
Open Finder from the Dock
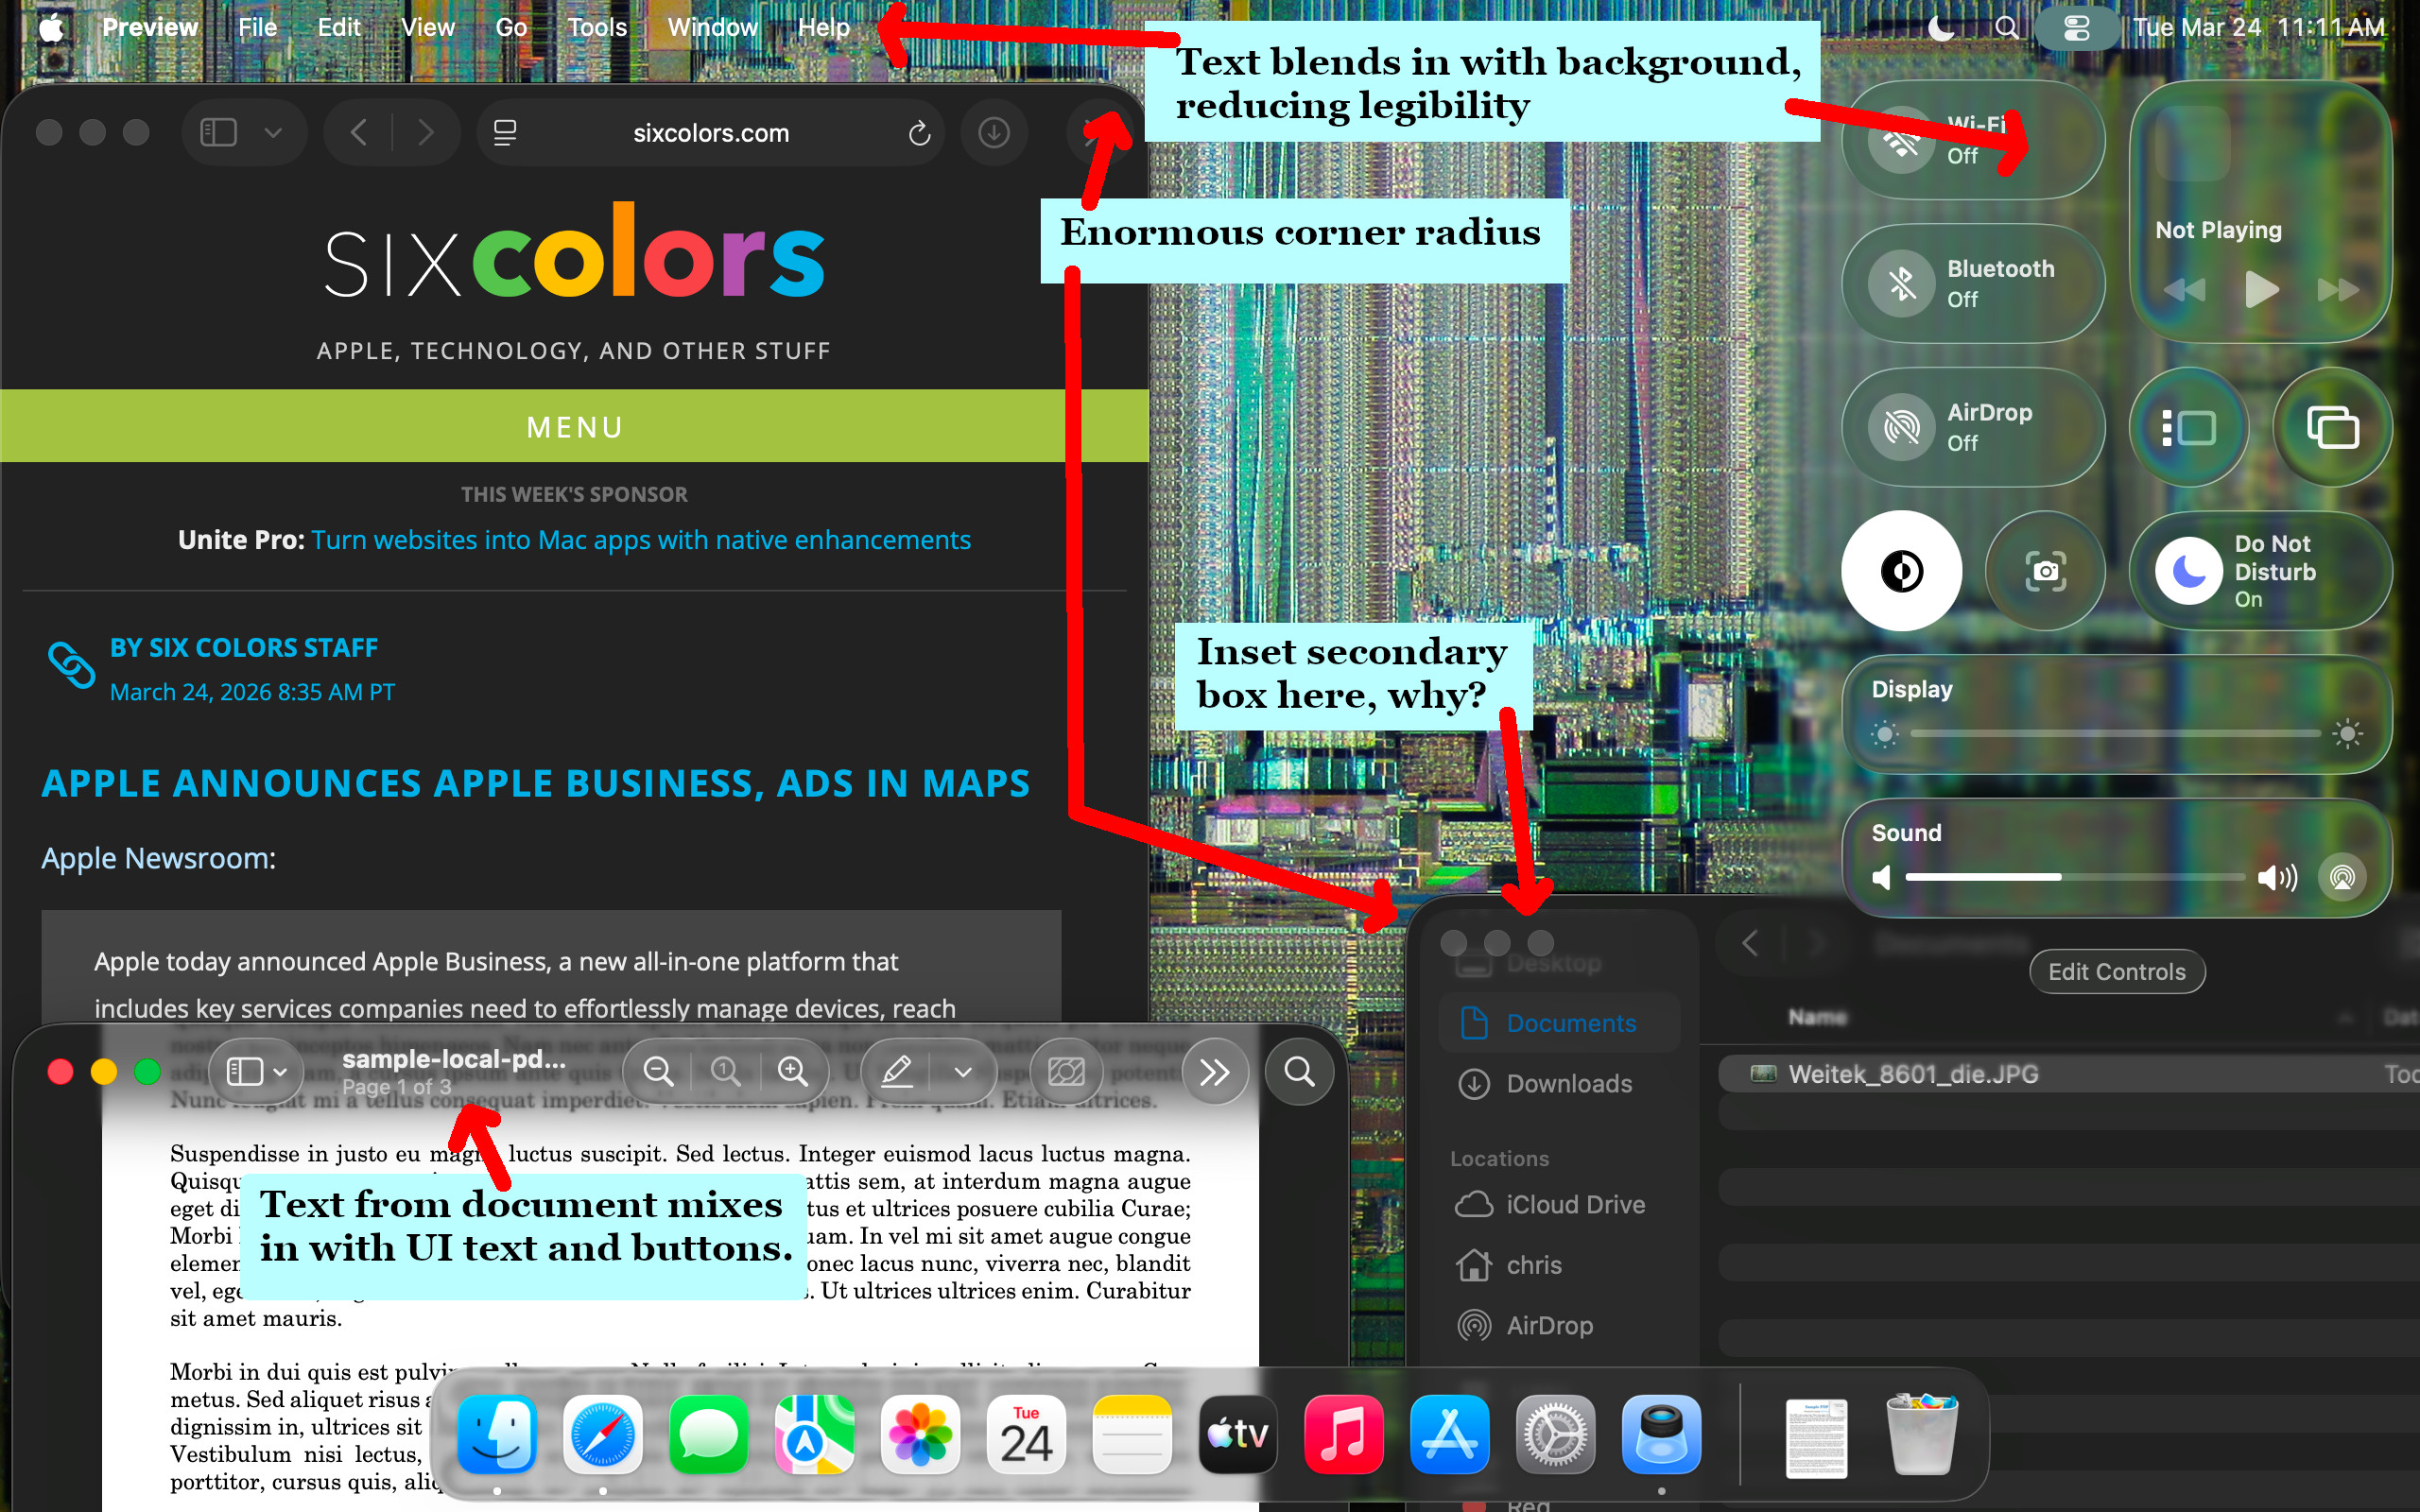[497, 1435]
